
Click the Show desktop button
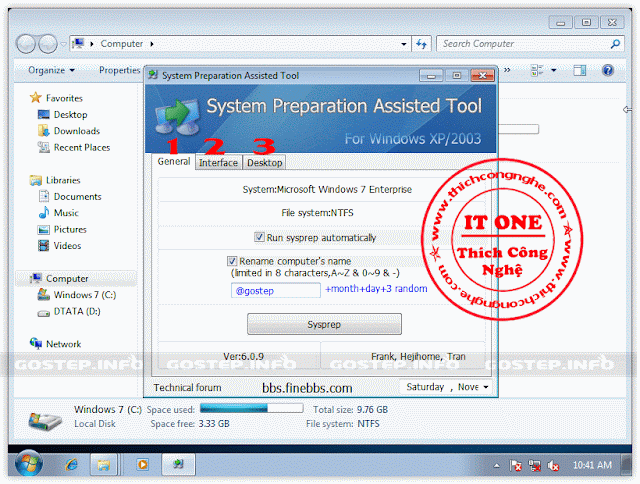(627, 465)
